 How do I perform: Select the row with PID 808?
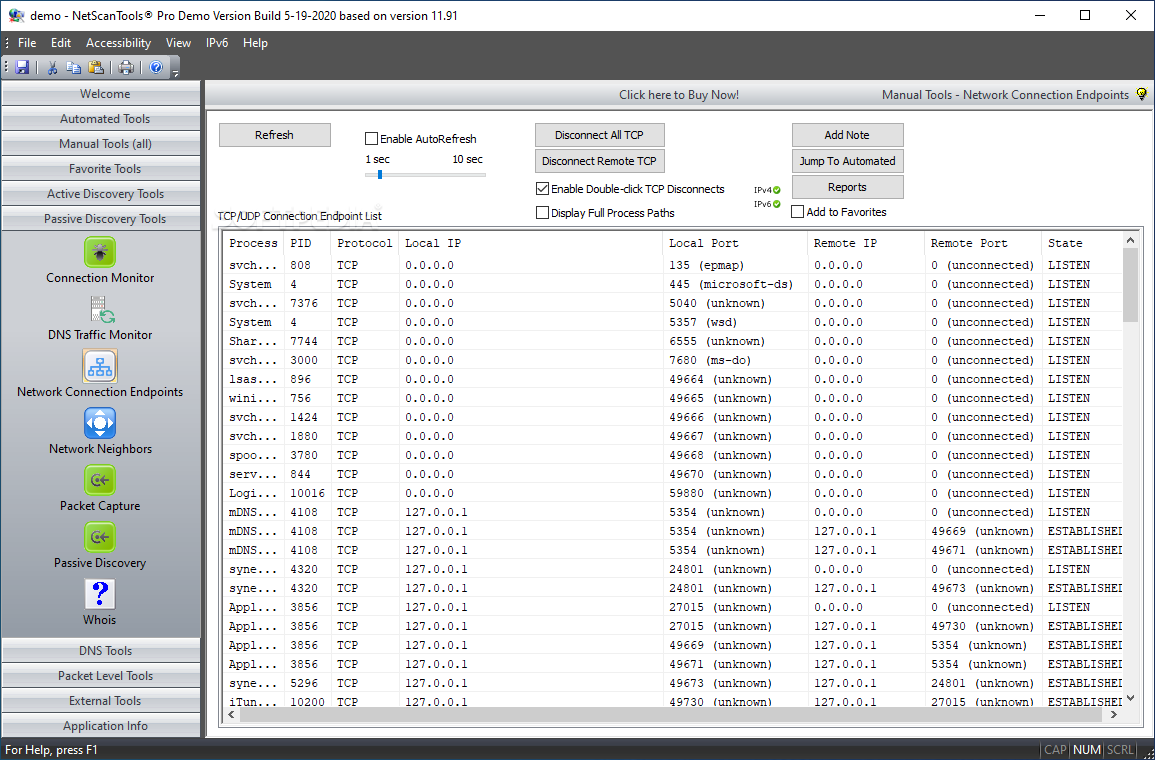click(x=673, y=265)
